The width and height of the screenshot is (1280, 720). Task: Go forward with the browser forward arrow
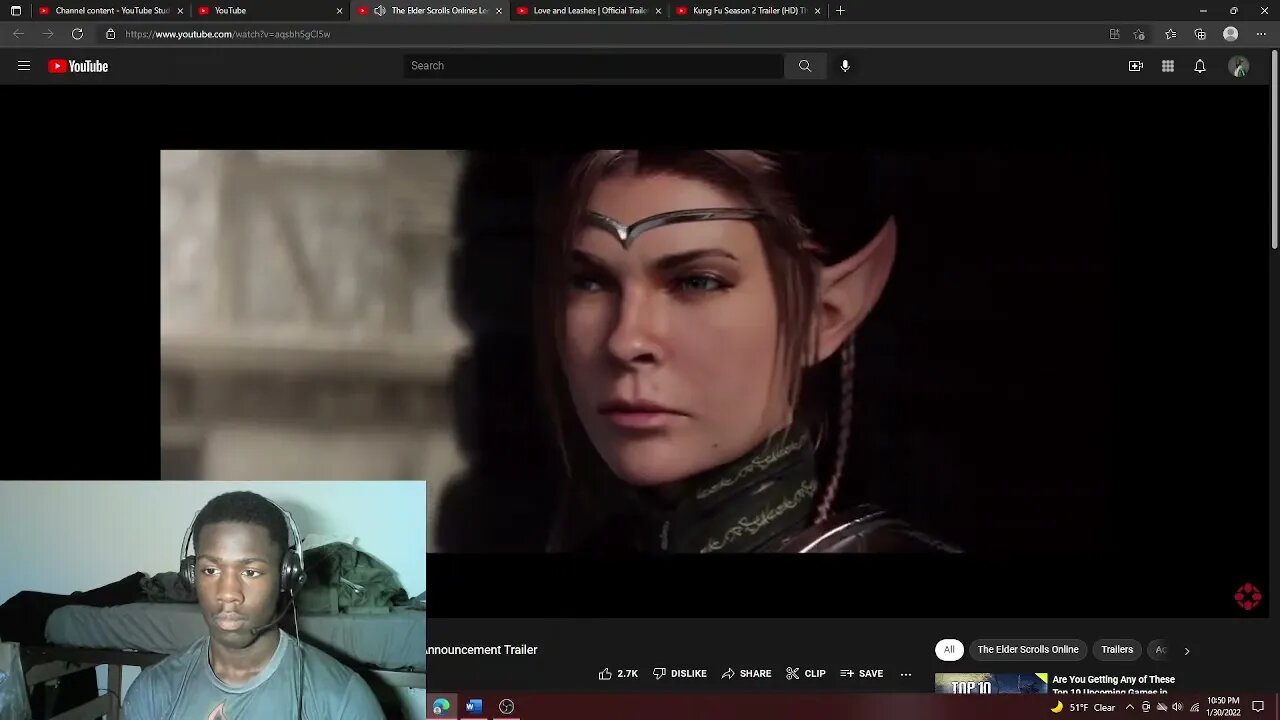[47, 34]
